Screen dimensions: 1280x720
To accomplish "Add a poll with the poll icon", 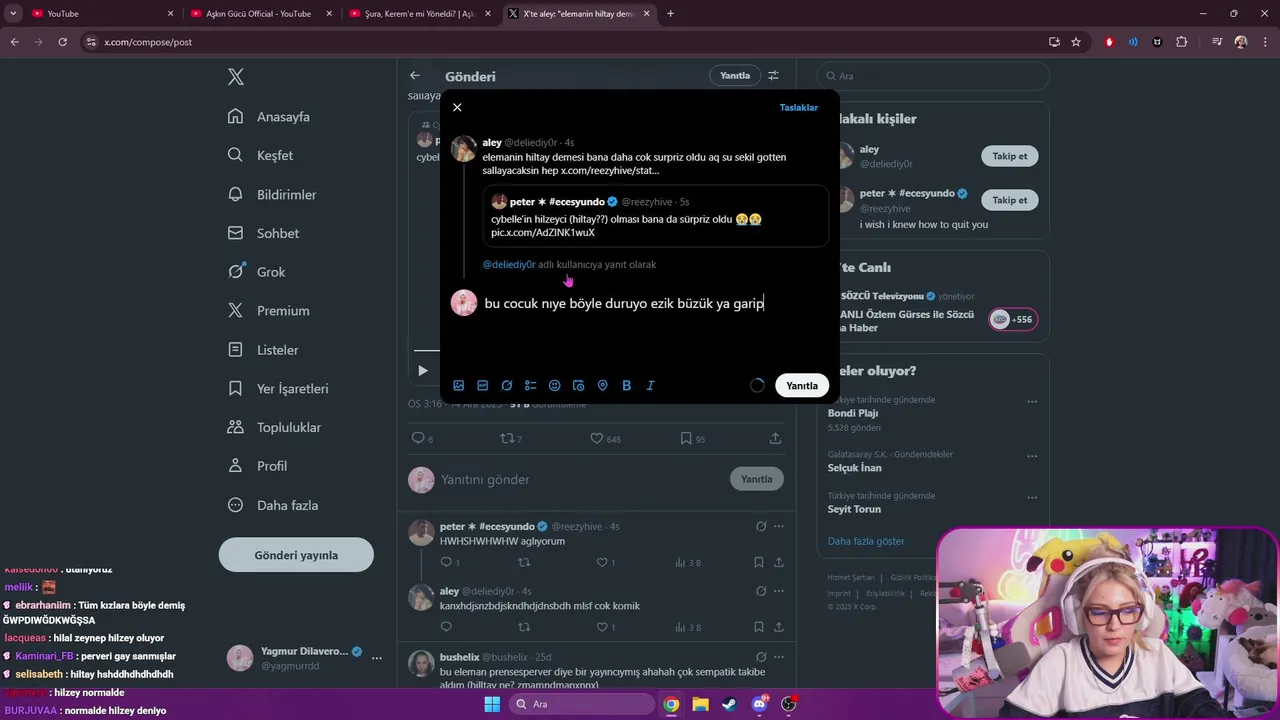I will click(531, 385).
